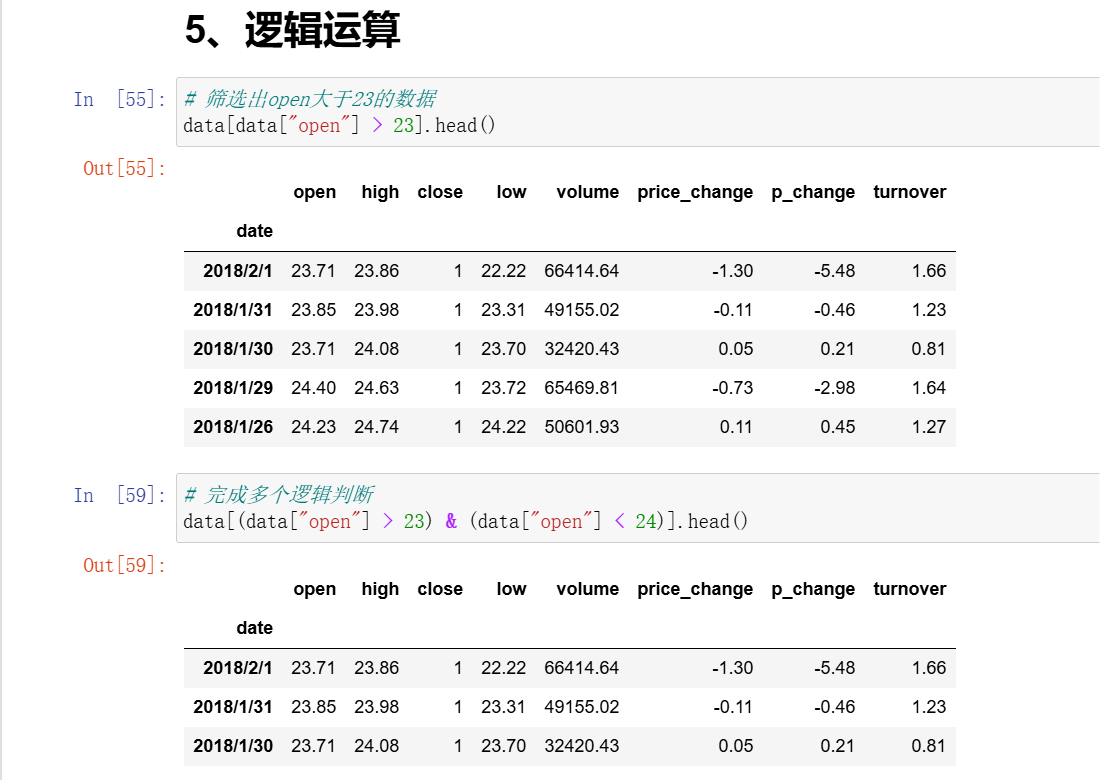The width and height of the screenshot is (1100, 780).
Task: Click open value 24.40
Action: coord(314,388)
